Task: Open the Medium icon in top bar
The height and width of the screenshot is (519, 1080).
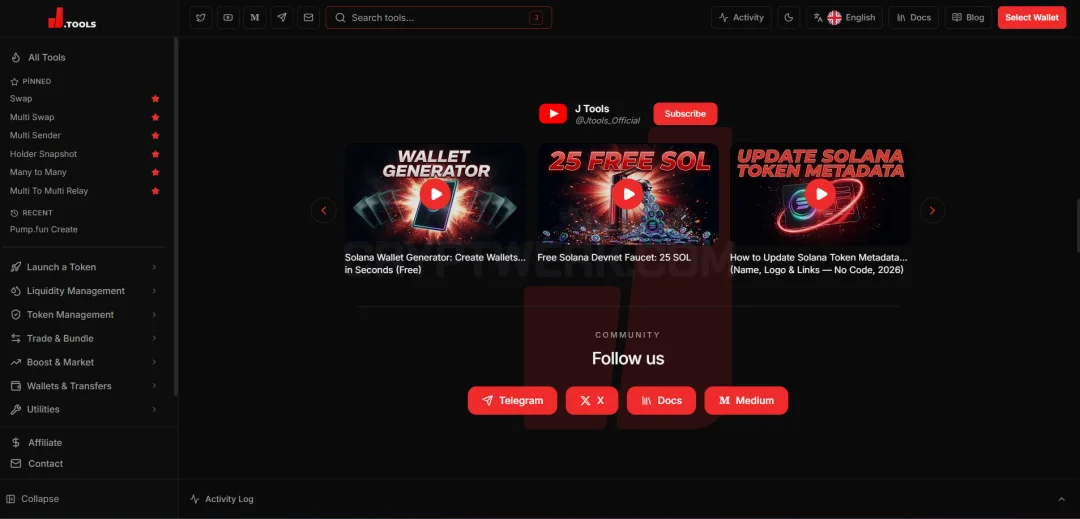Action: click(x=255, y=17)
